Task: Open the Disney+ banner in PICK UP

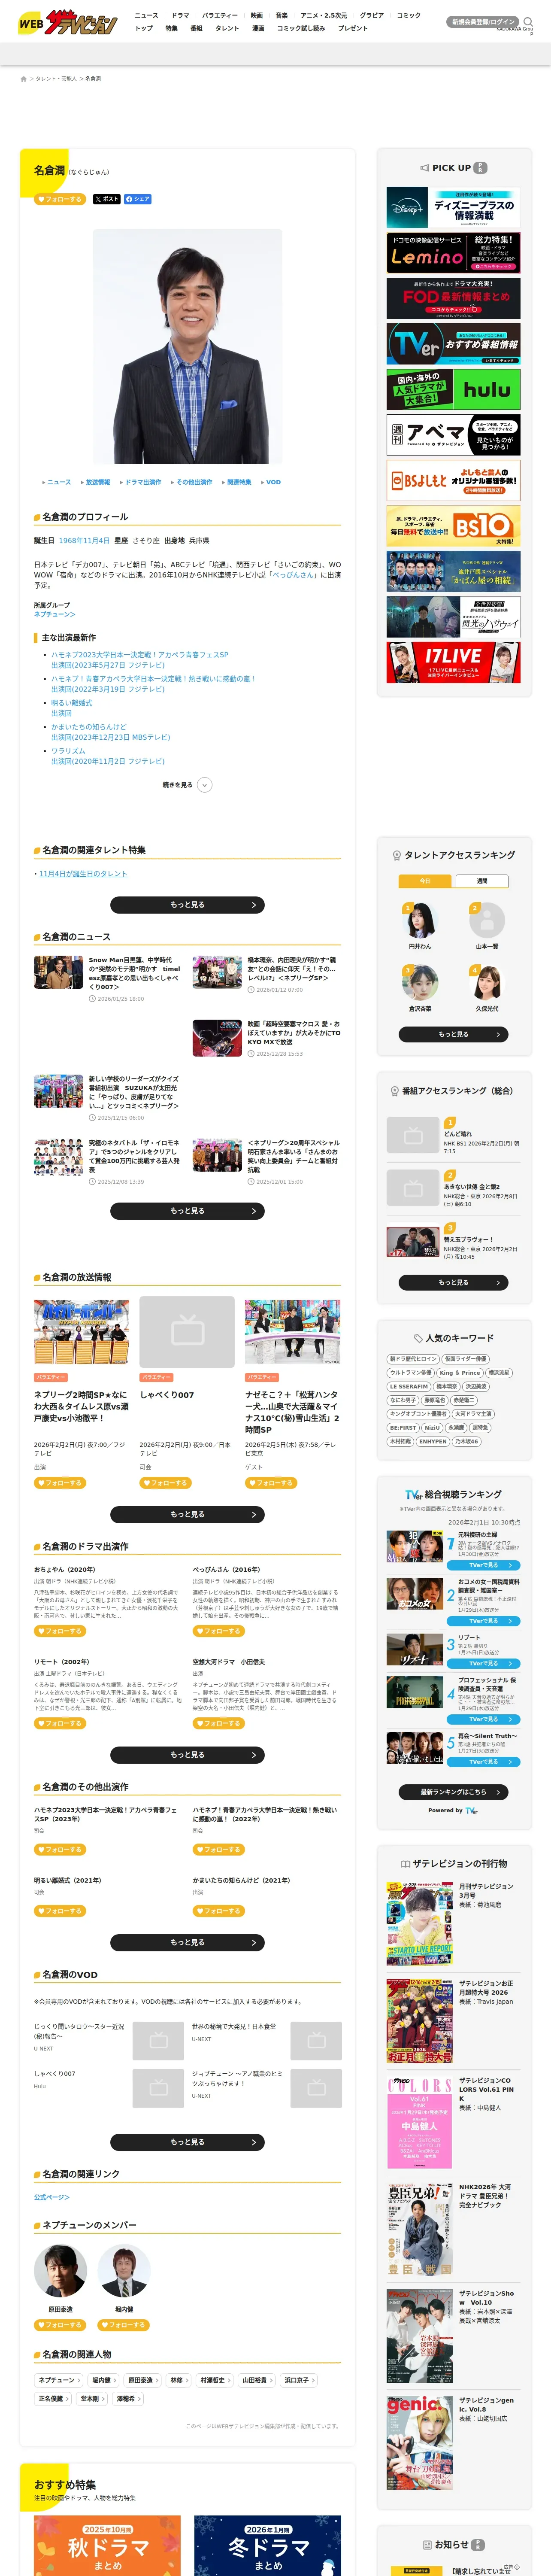Action: pyautogui.click(x=453, y=208)
